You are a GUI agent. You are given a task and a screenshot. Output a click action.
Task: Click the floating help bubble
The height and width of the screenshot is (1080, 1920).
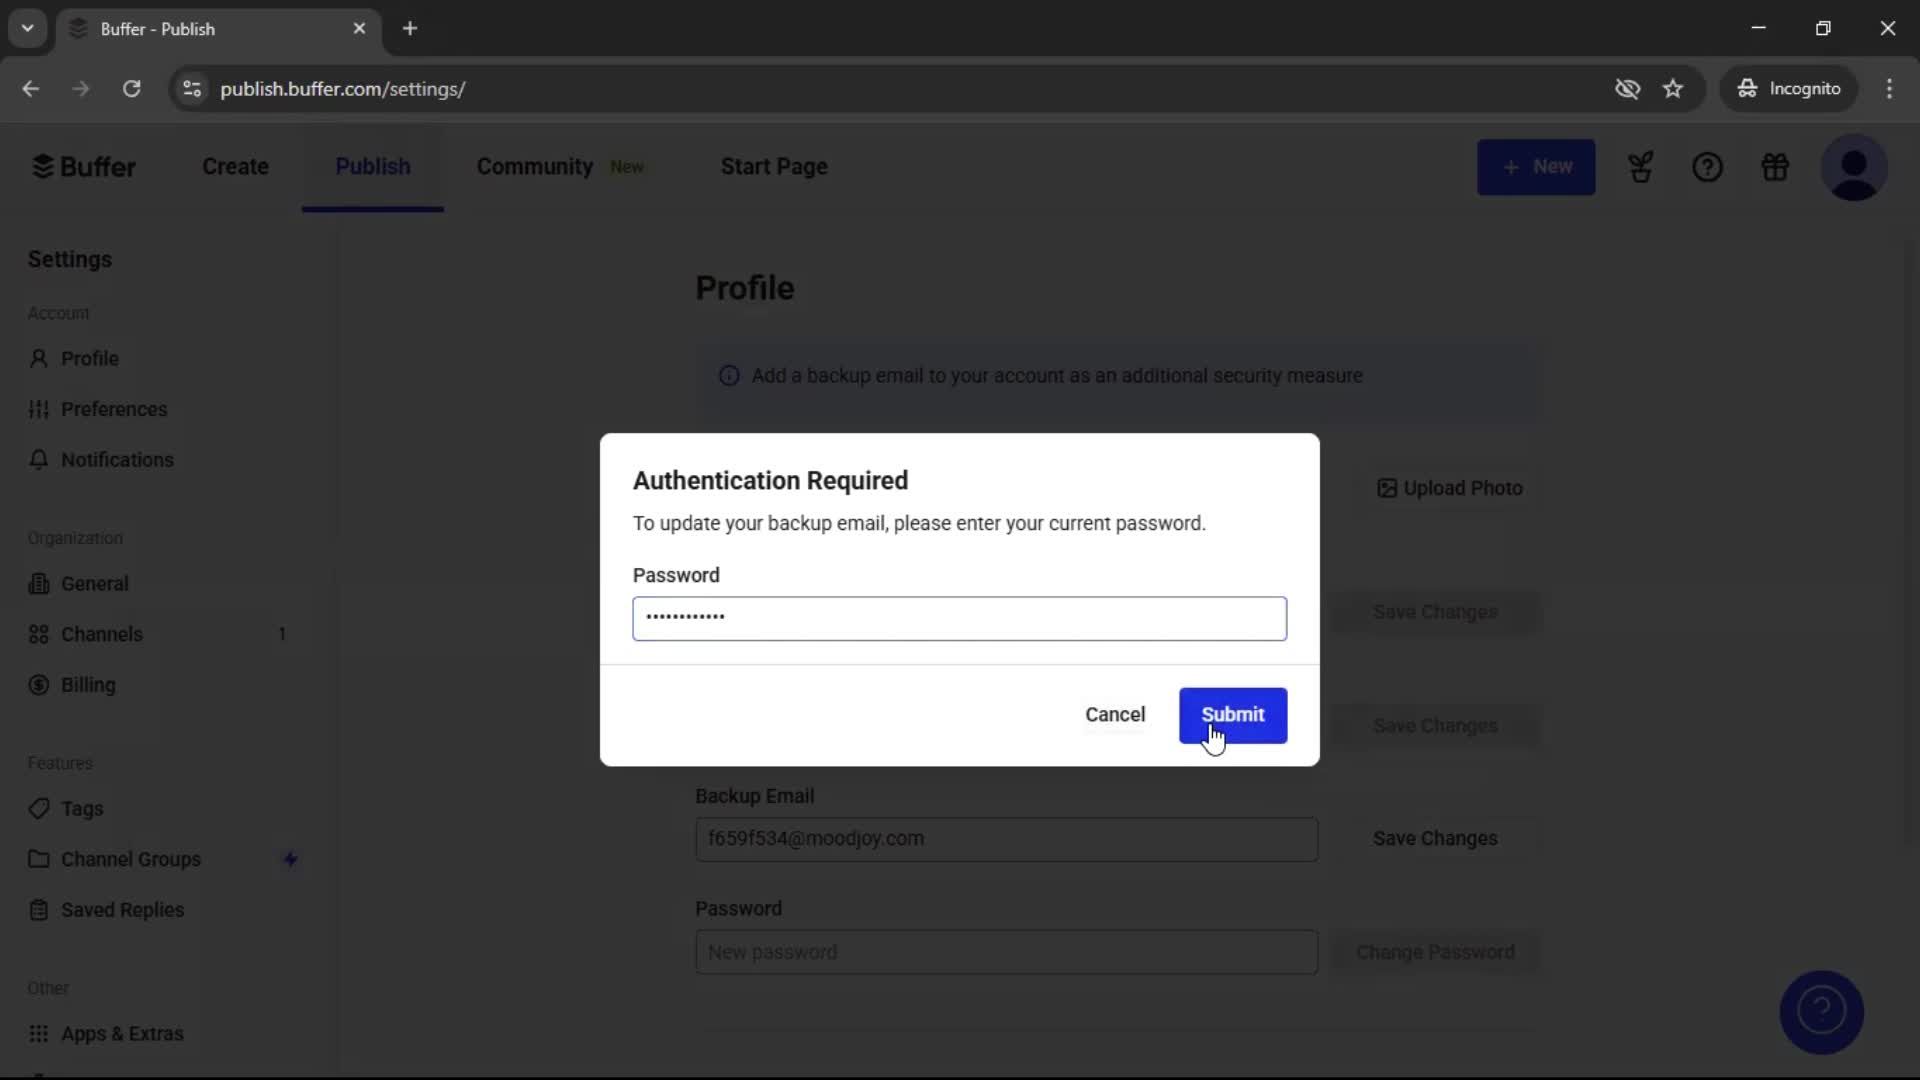pyautogui.click(x=1821, y=1012)
